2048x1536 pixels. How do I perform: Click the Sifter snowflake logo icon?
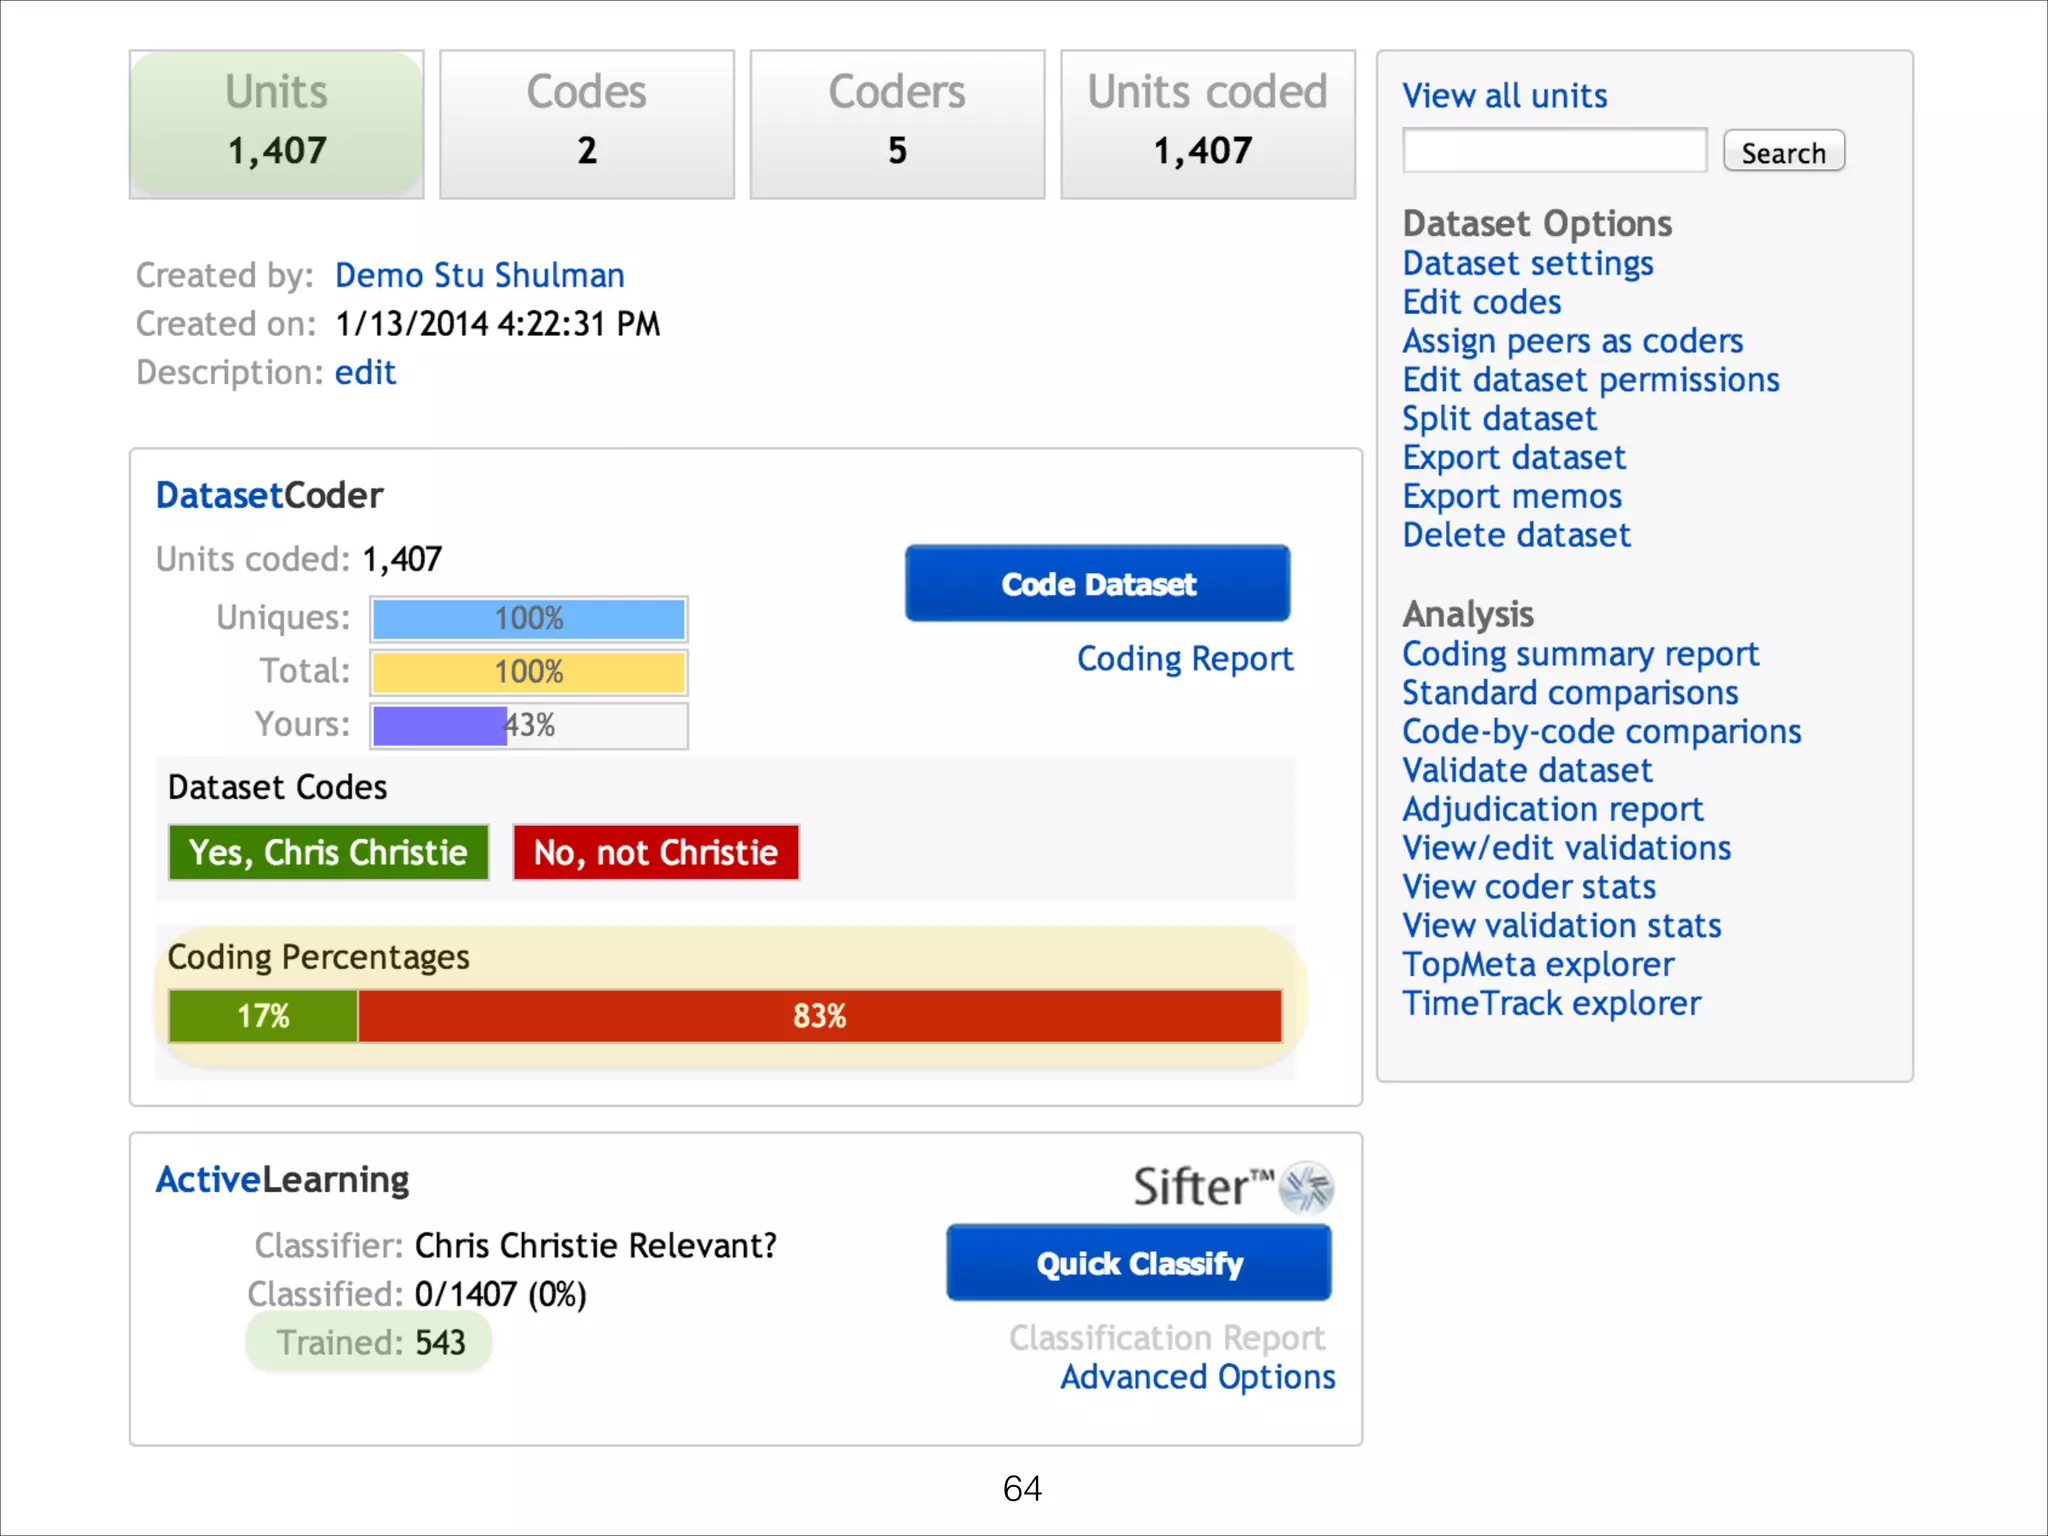1307,1187
